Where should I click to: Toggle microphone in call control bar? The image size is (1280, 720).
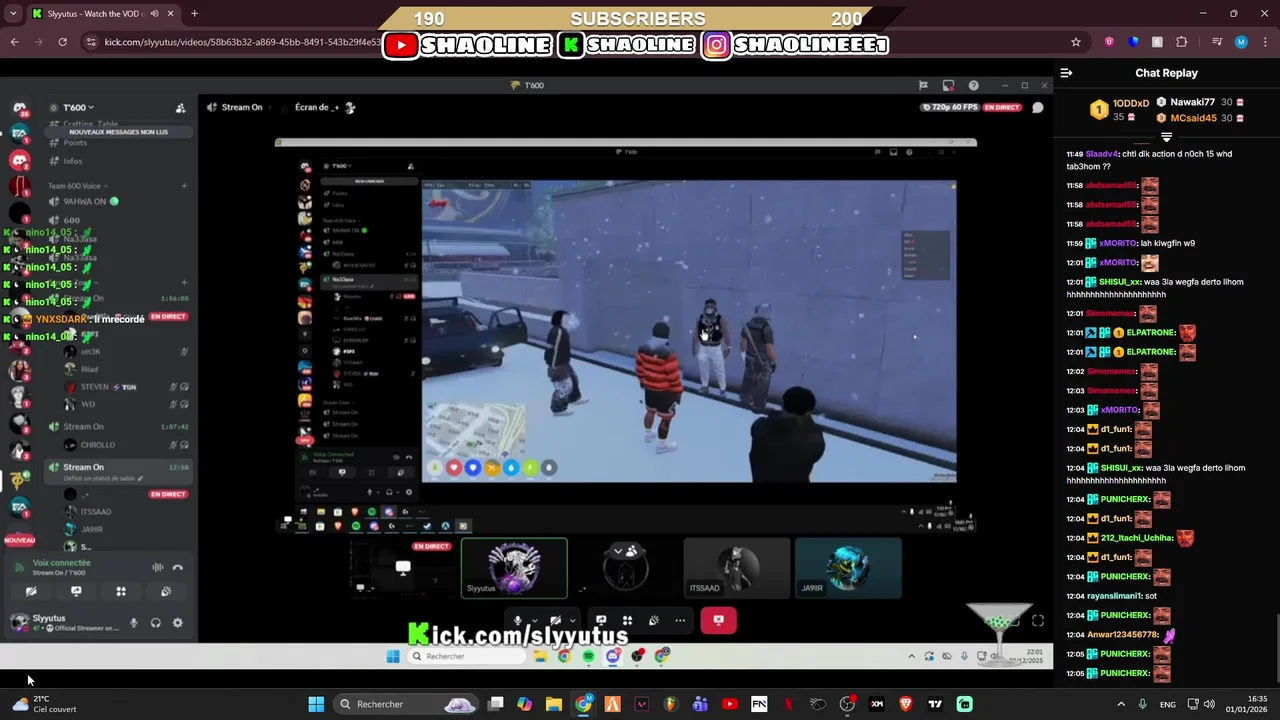click(x=518, y=620)
